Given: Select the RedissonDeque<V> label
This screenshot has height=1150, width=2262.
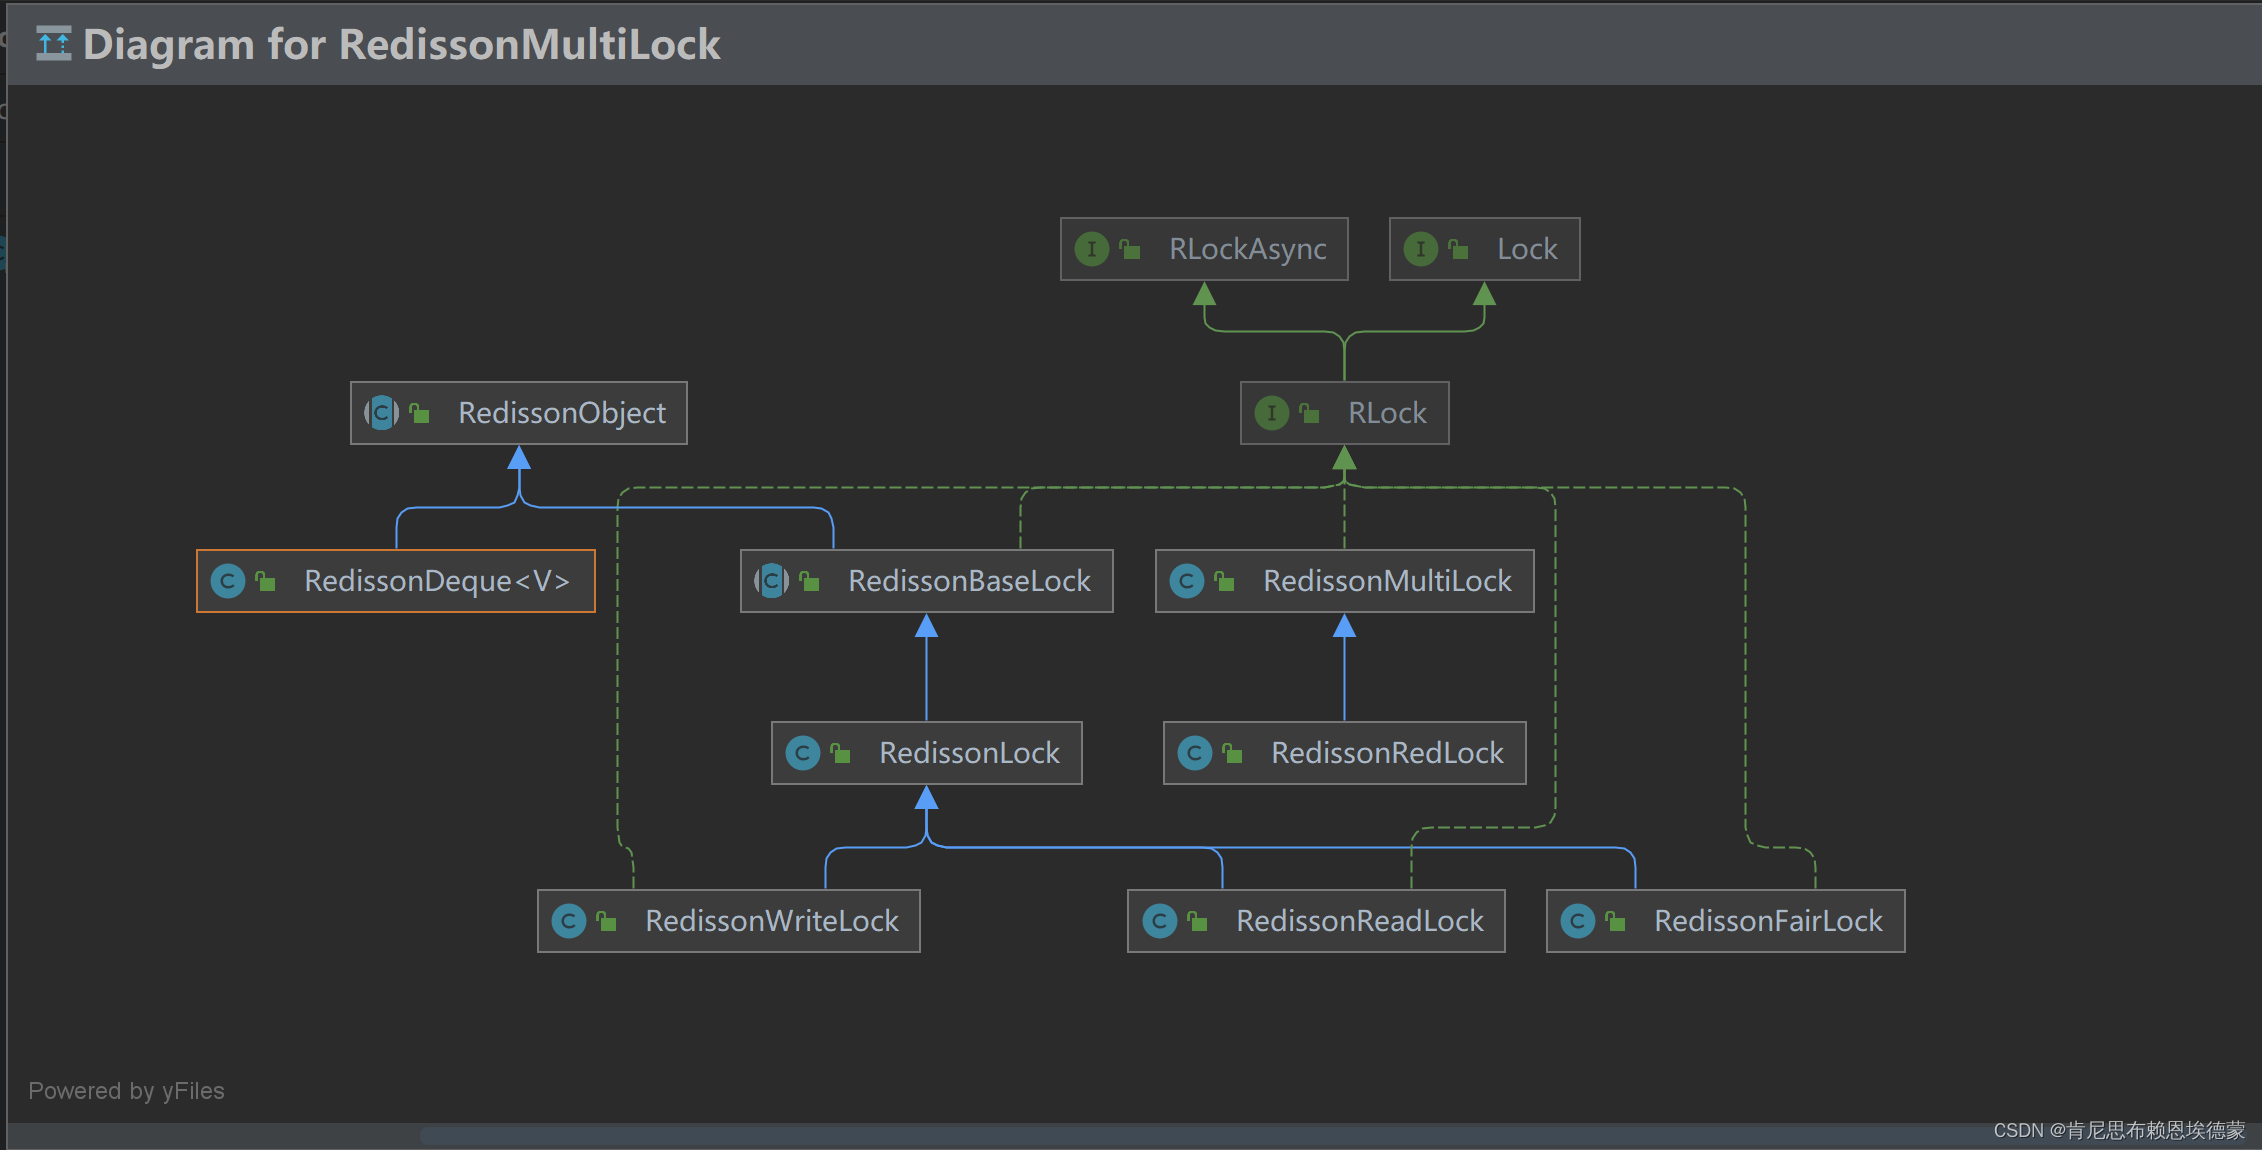Looking at the screenshot, I should pyautogui.click(x=437, y=581).
